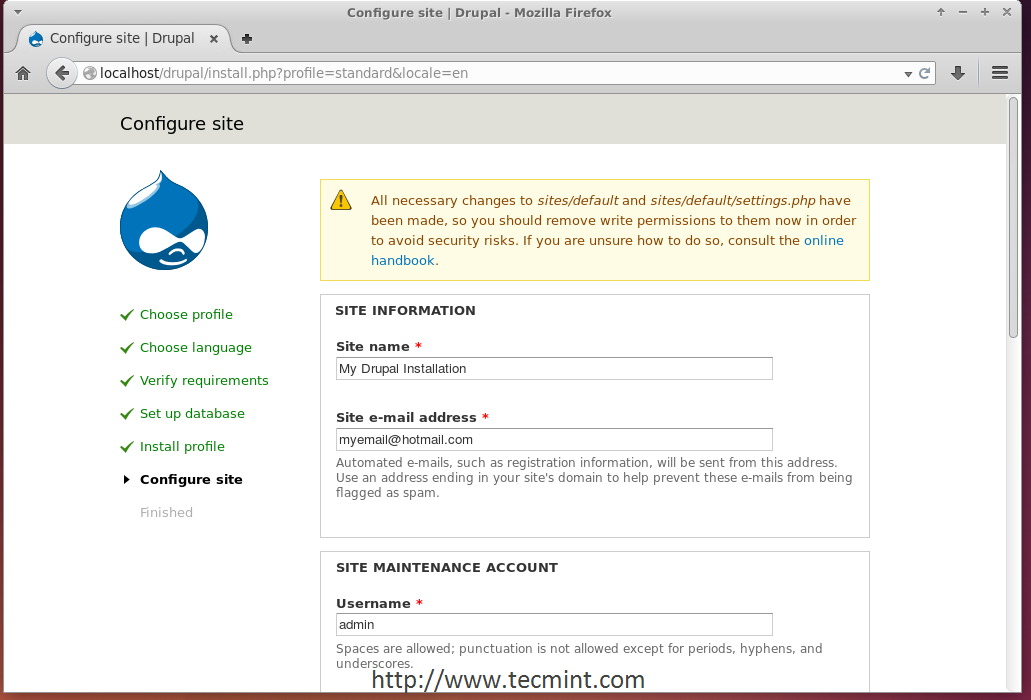
Task: Click the checkmark beside Set up database
Action: [x=127, y=413]
